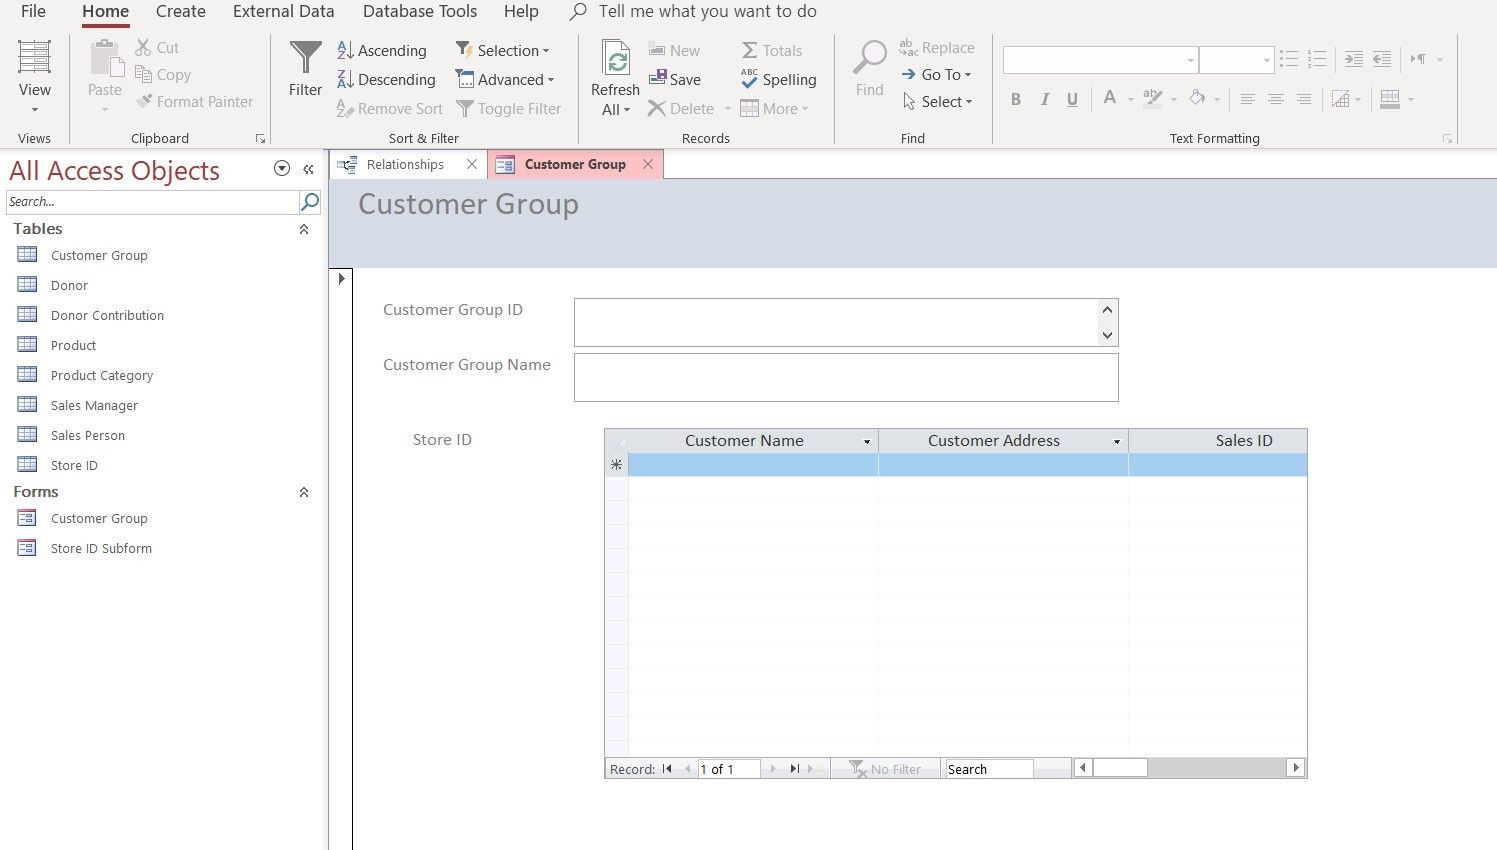Toggle italic text formatting
This screenshot has width=1497, height=850.
[1044, 99]
